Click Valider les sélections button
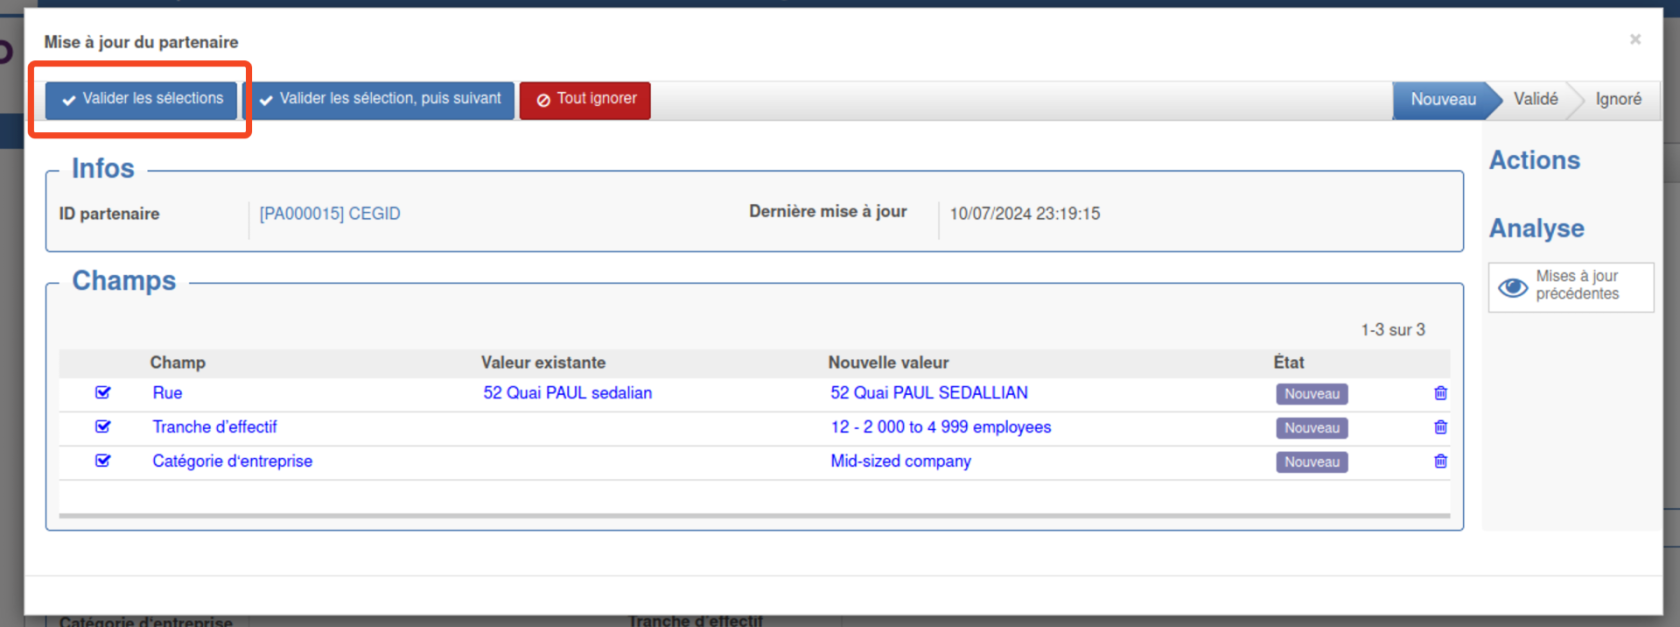The width and height of the screenshot is (1680, 627). tap(141, 99)
